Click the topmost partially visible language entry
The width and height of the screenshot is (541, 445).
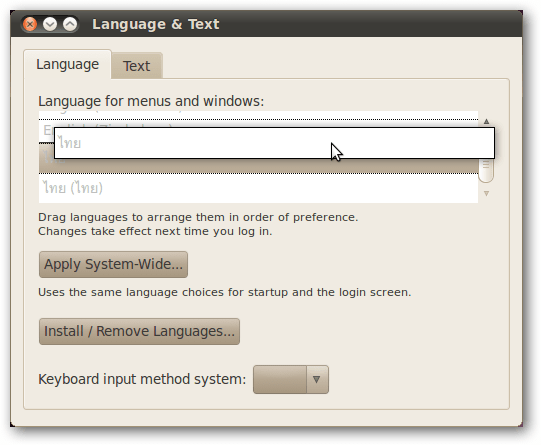point(258,115)
